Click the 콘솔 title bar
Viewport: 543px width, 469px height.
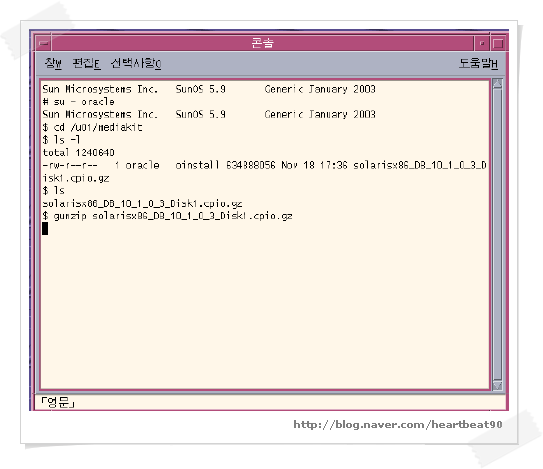(262, 43)
